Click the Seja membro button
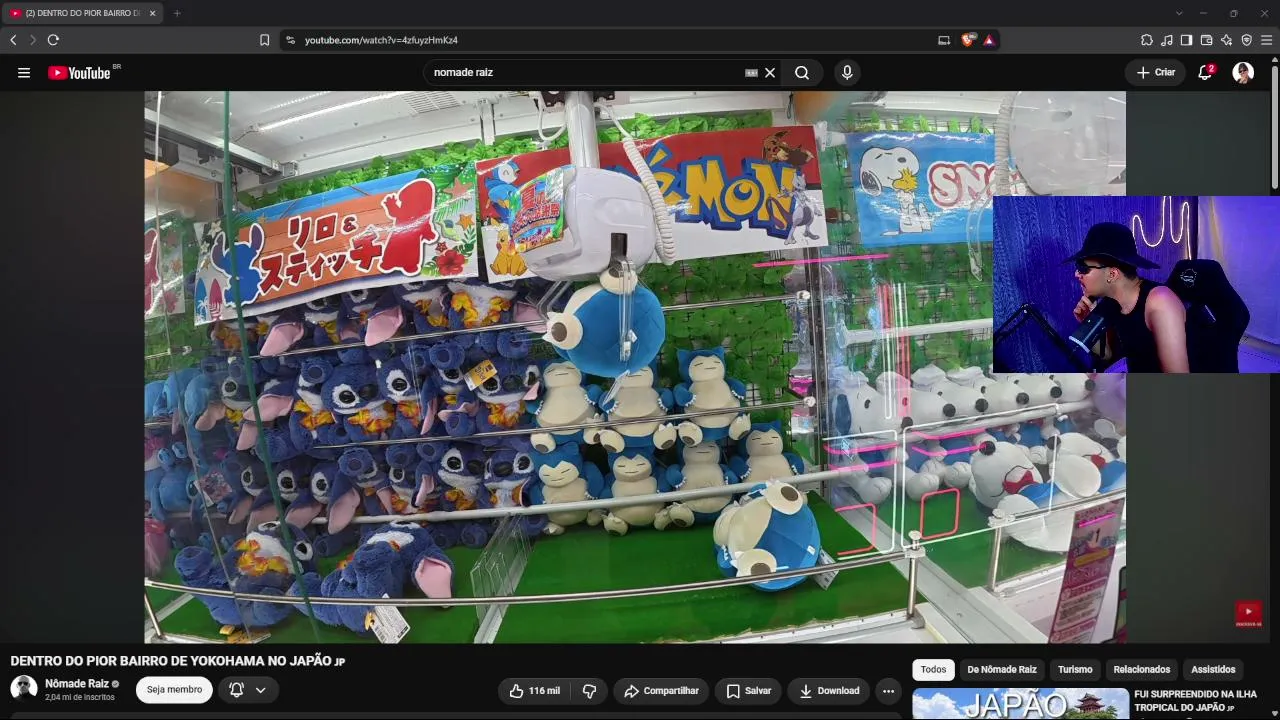This screenshot has height=720, width=1280. pyautogui.click(x=174, y=690)
